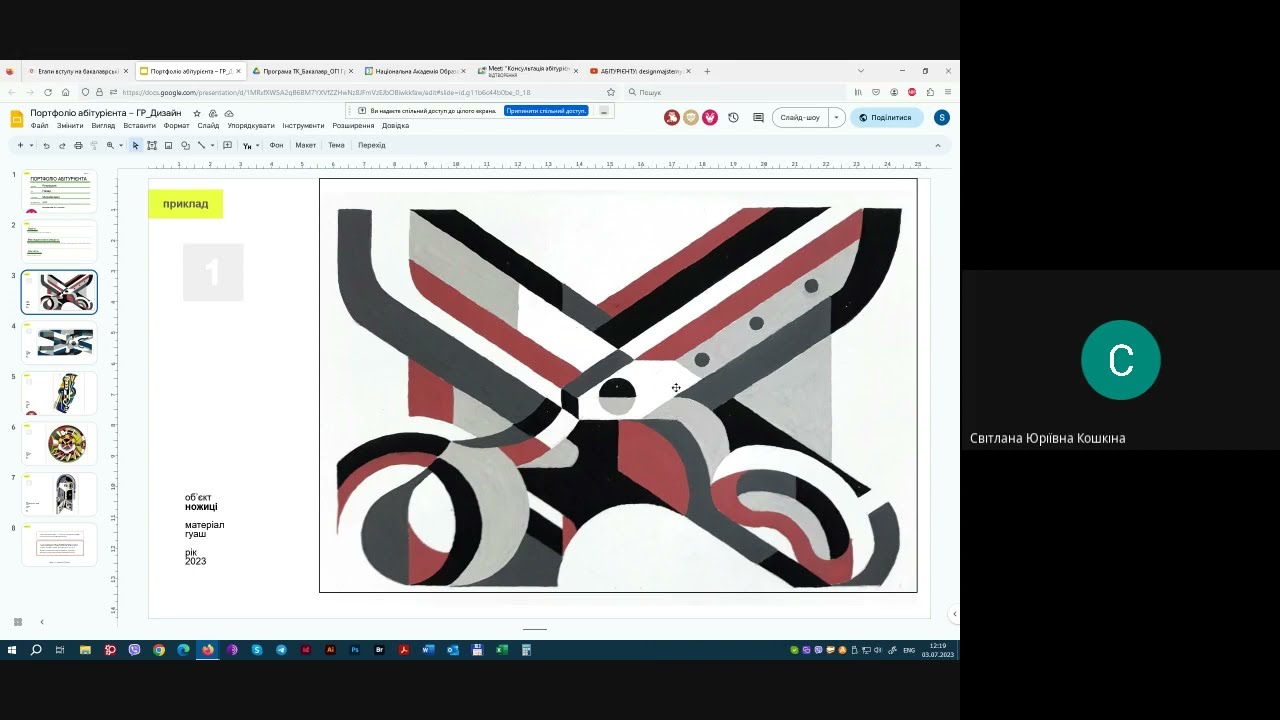The image size is (1280, 720).
Task: Click the Тема theme button
Action: 336,145
